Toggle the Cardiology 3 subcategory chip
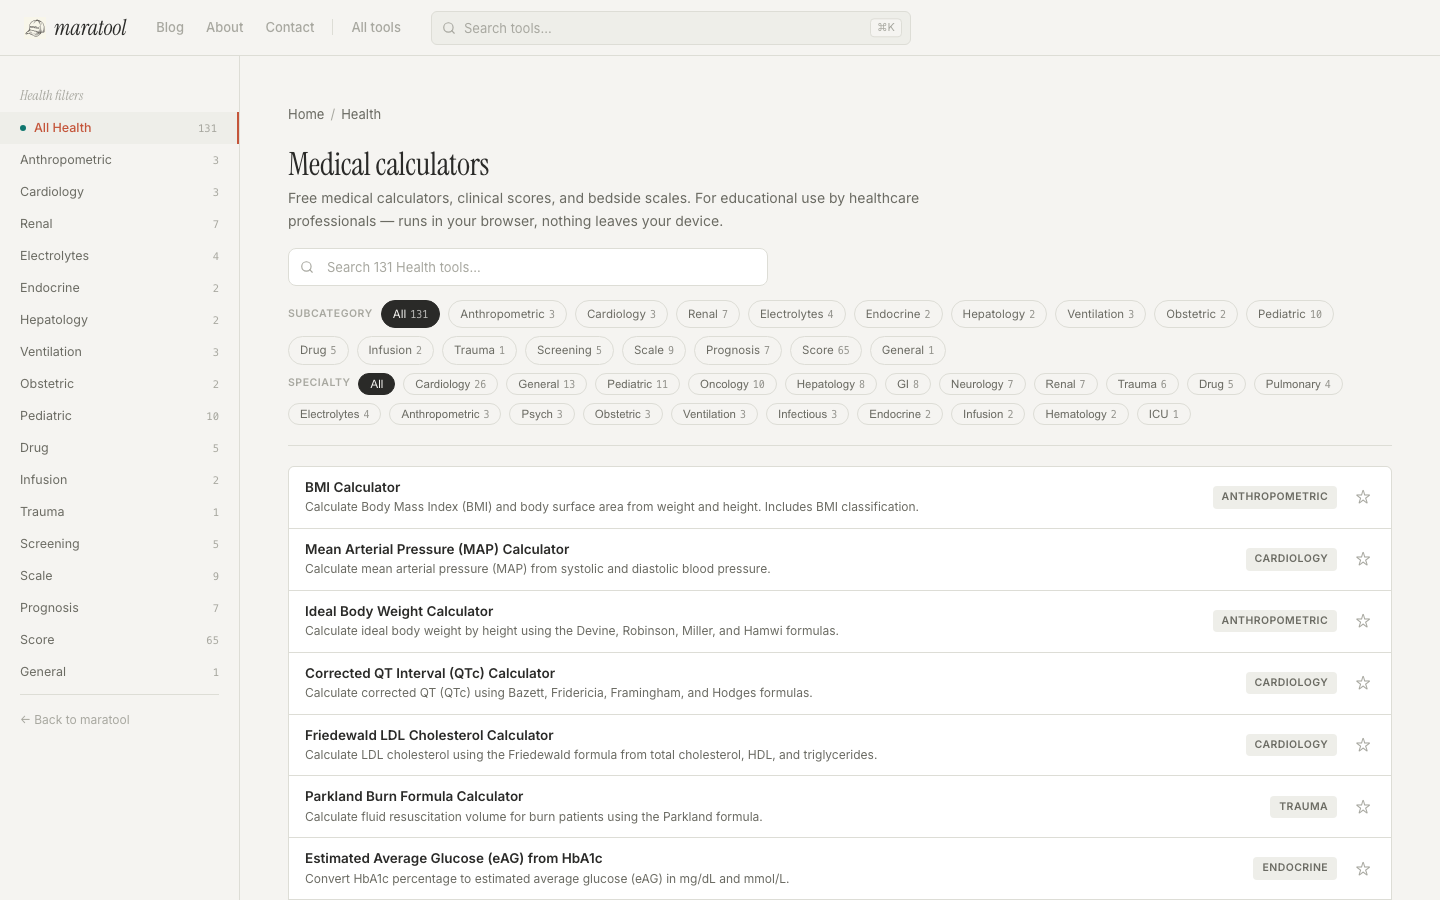This screenshot has height=900, width=1440. [x=621, y=314]
